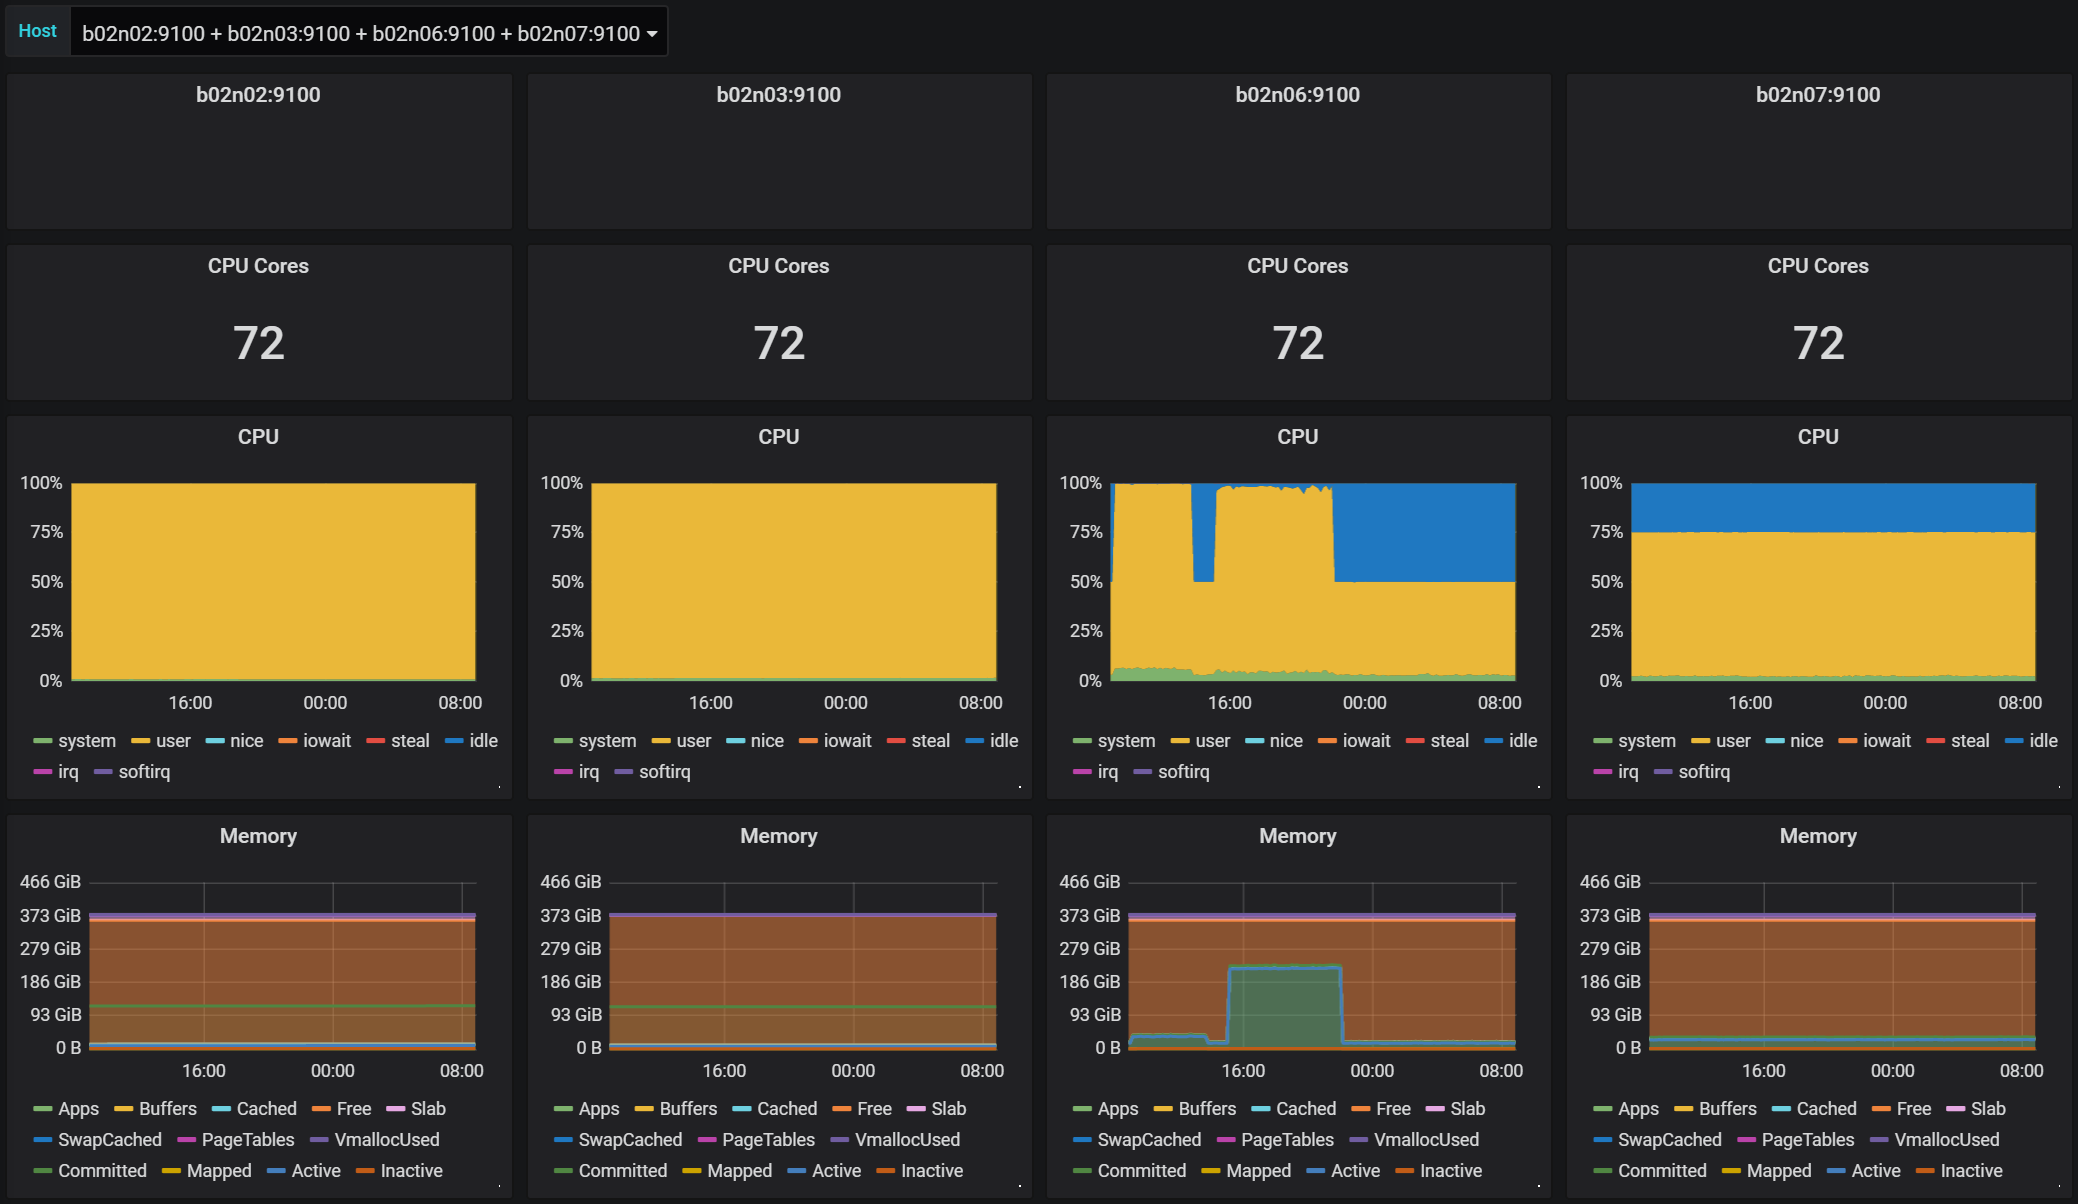This screenshot has height=1204, width=2078.
Task: Click green system color dash in b02n06 CPU legend
Action: click(1082, 741)
